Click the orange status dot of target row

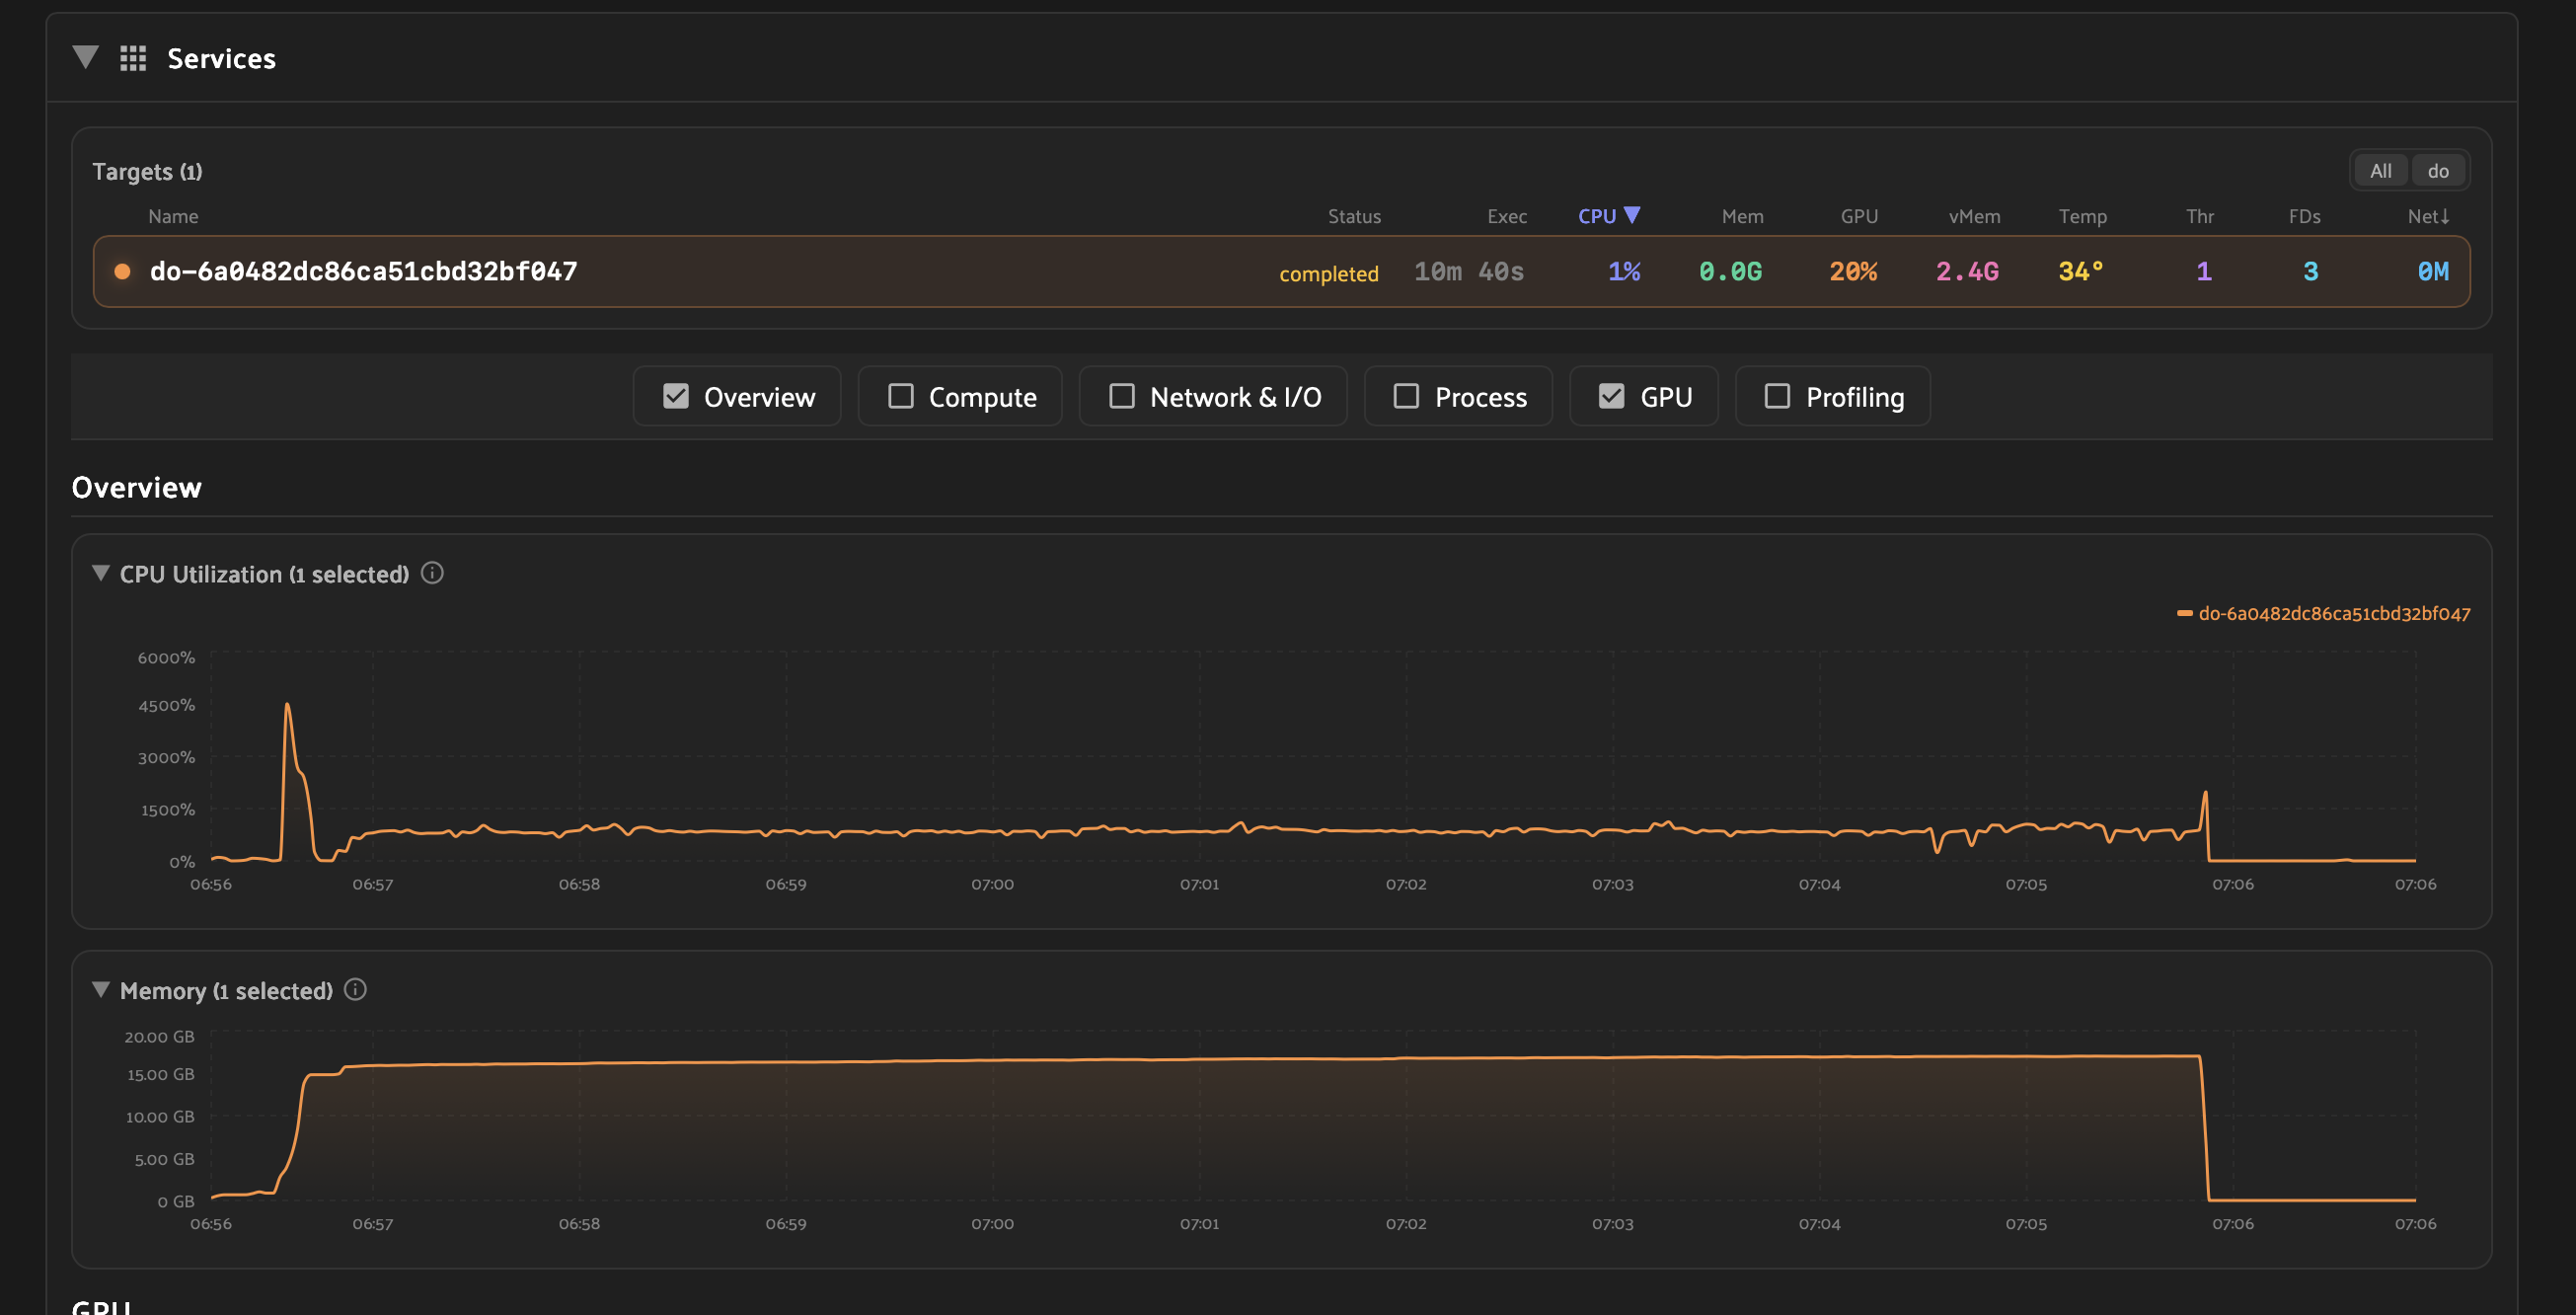click(122, 271)
